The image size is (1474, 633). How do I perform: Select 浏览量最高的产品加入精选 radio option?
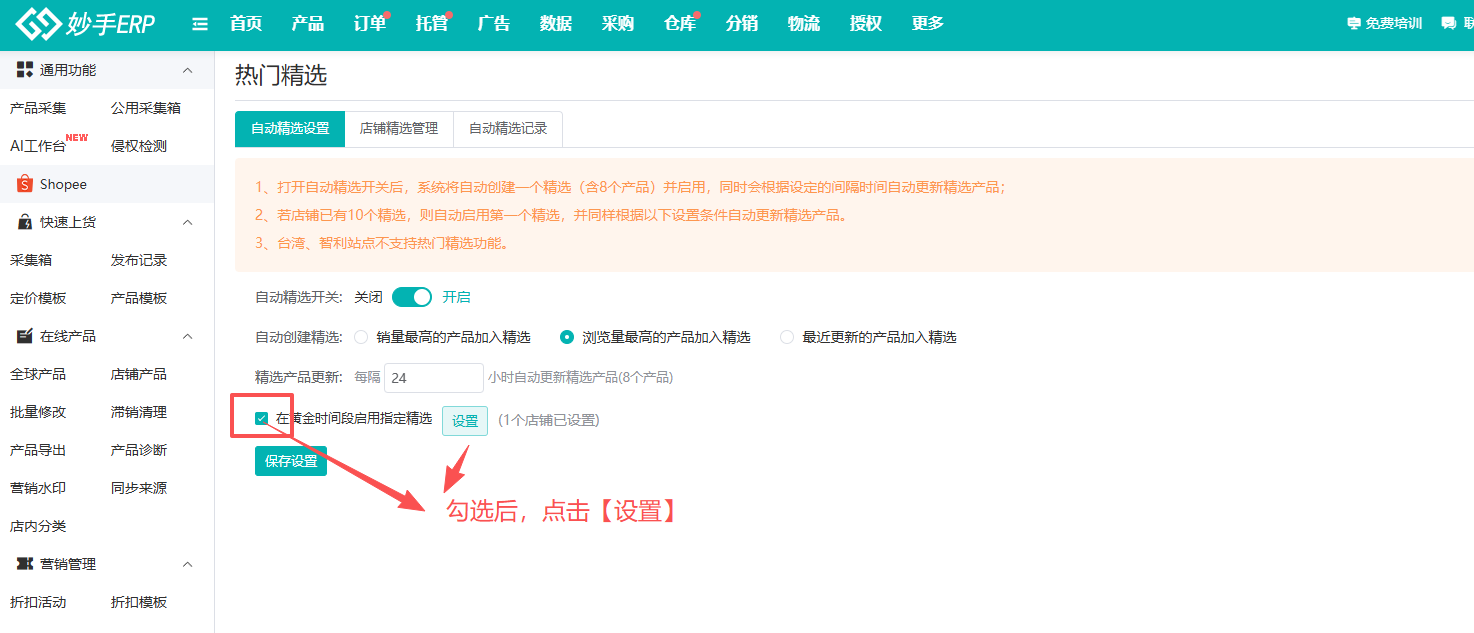(566, 337)
